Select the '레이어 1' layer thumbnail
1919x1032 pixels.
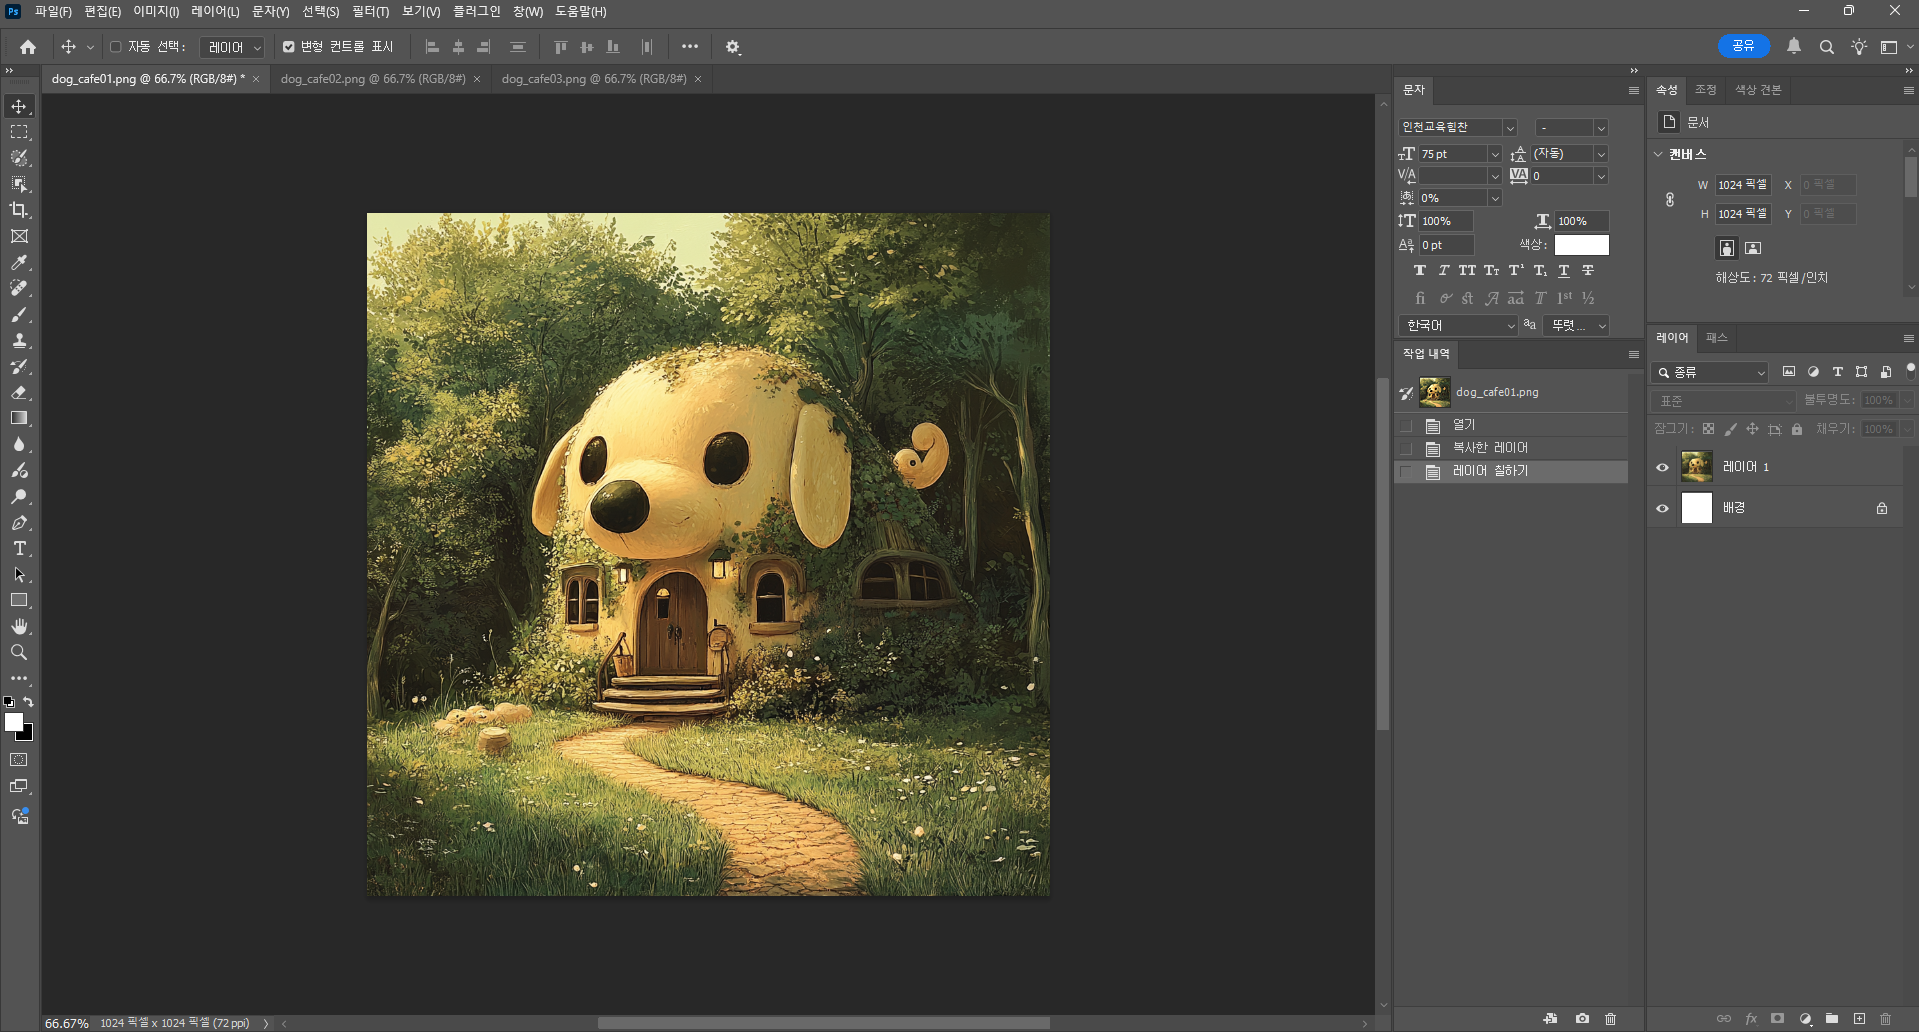[x=1697, y=467]
